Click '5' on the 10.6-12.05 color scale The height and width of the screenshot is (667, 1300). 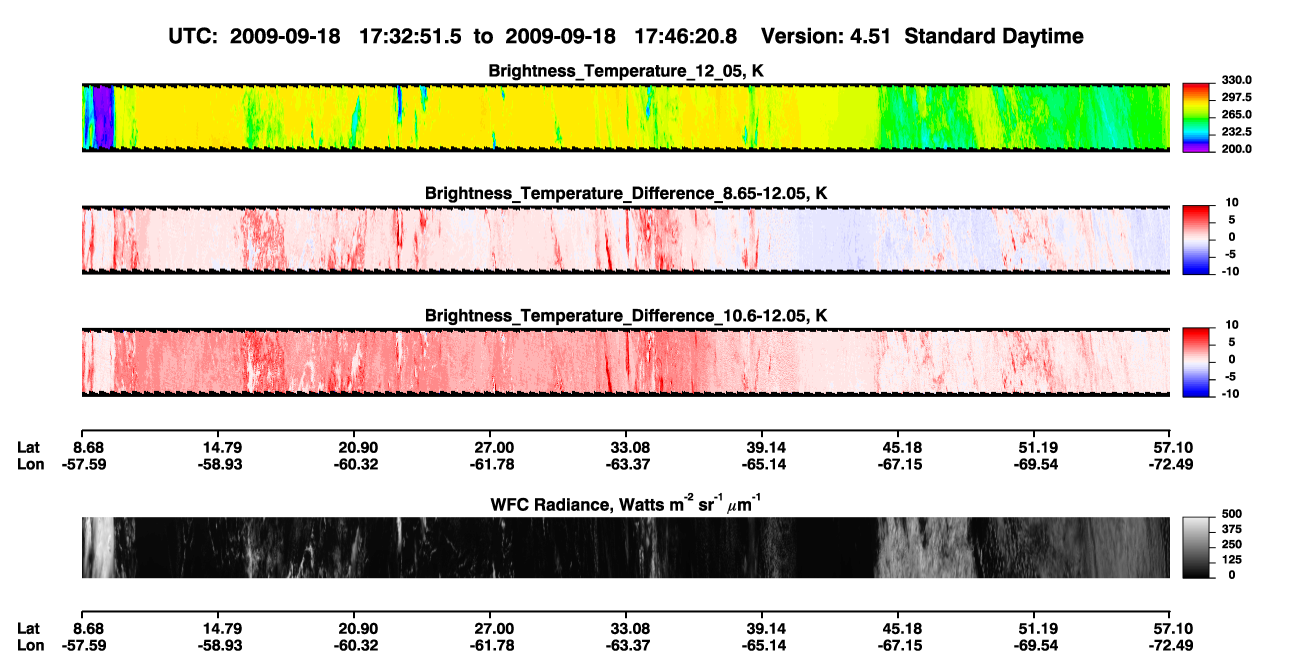point(1233,342)
